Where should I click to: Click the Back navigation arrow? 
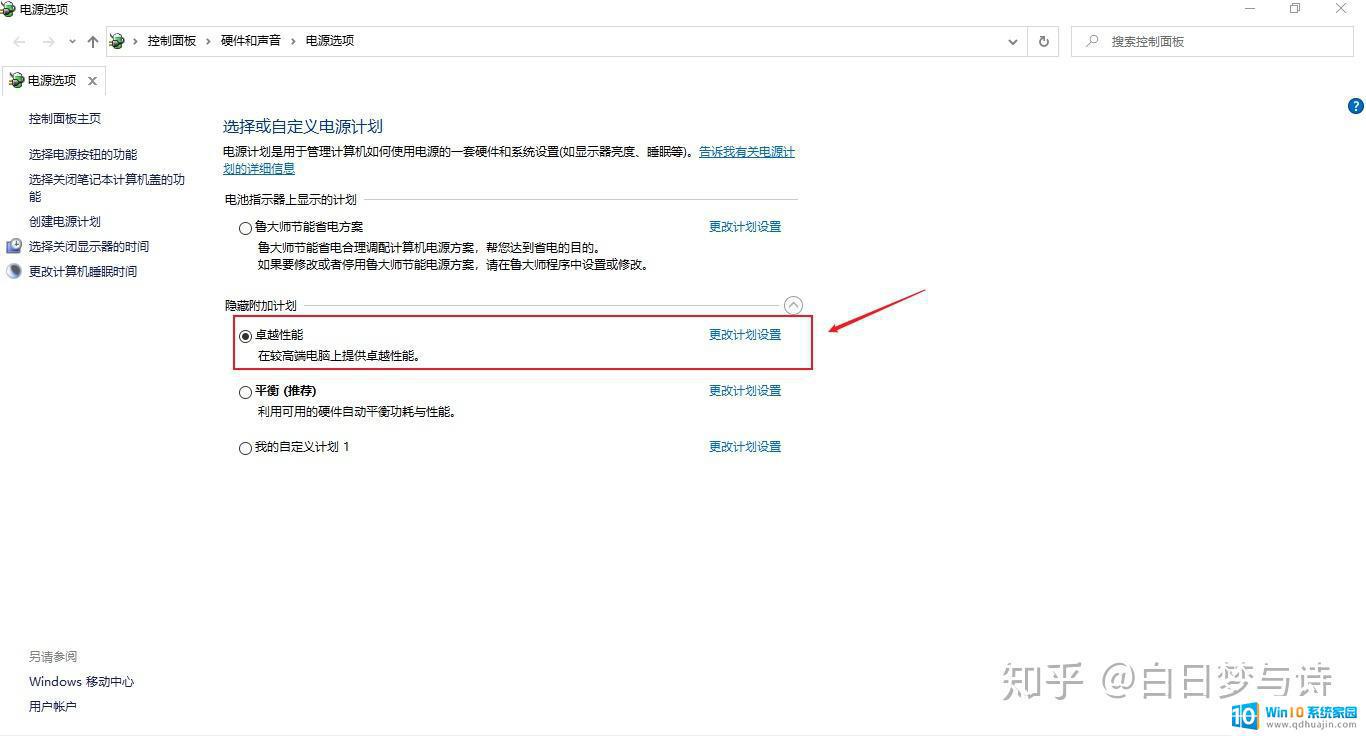pos(19,41)
